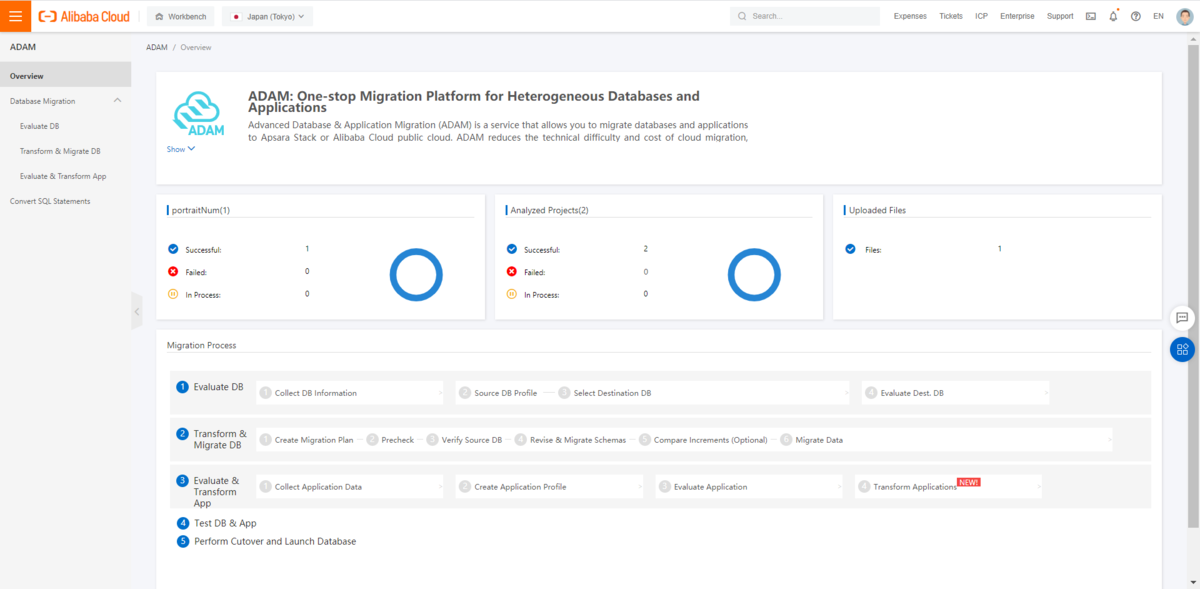Click Revise & Migrate Schemas step
The image size is (1200, 589).
[x=578, y=440]
